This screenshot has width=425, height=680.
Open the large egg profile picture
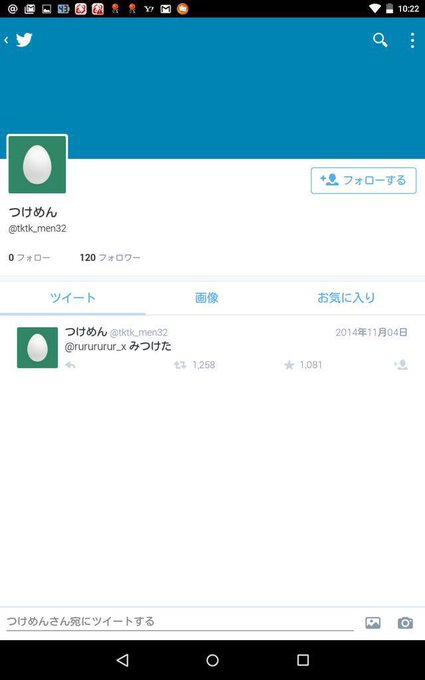[37, 164]
